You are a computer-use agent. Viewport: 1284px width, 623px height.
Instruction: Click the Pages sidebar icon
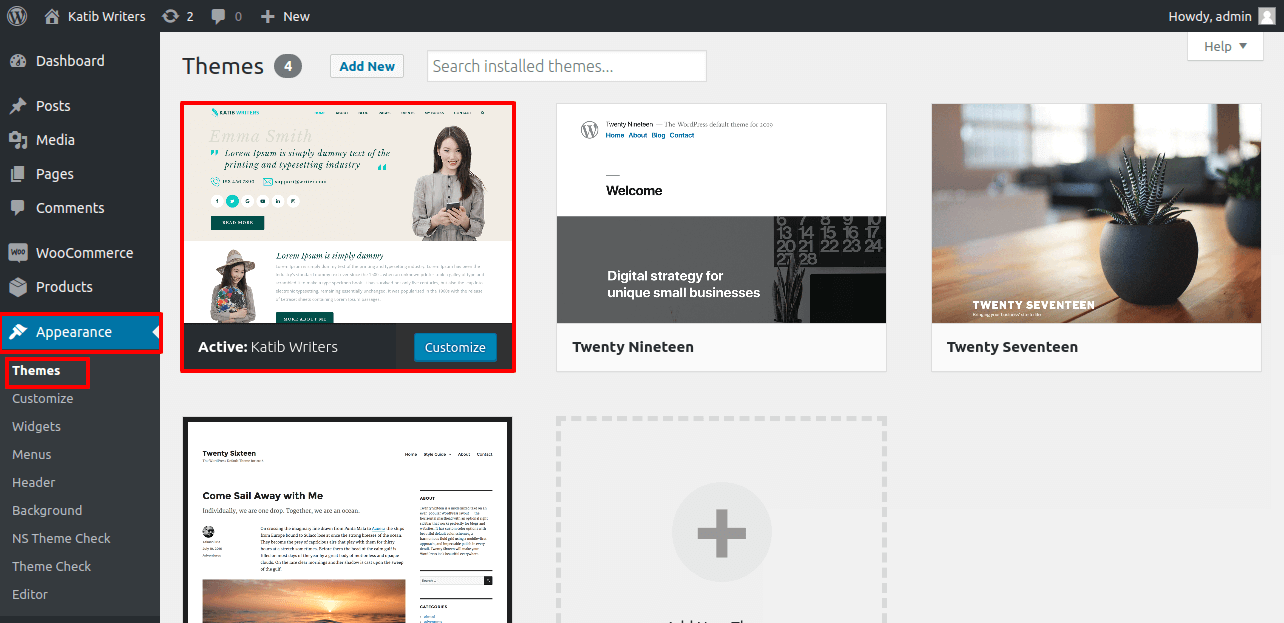[x=18, y=174]
